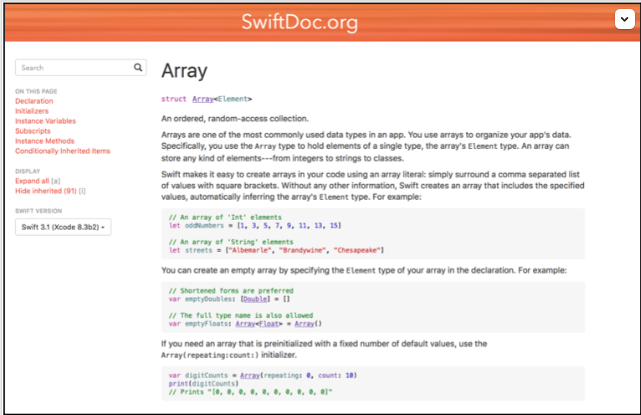Jump to Conditionally Inherited Items section
This screenshot has width=641, height=415.
(x=63, y=151)
